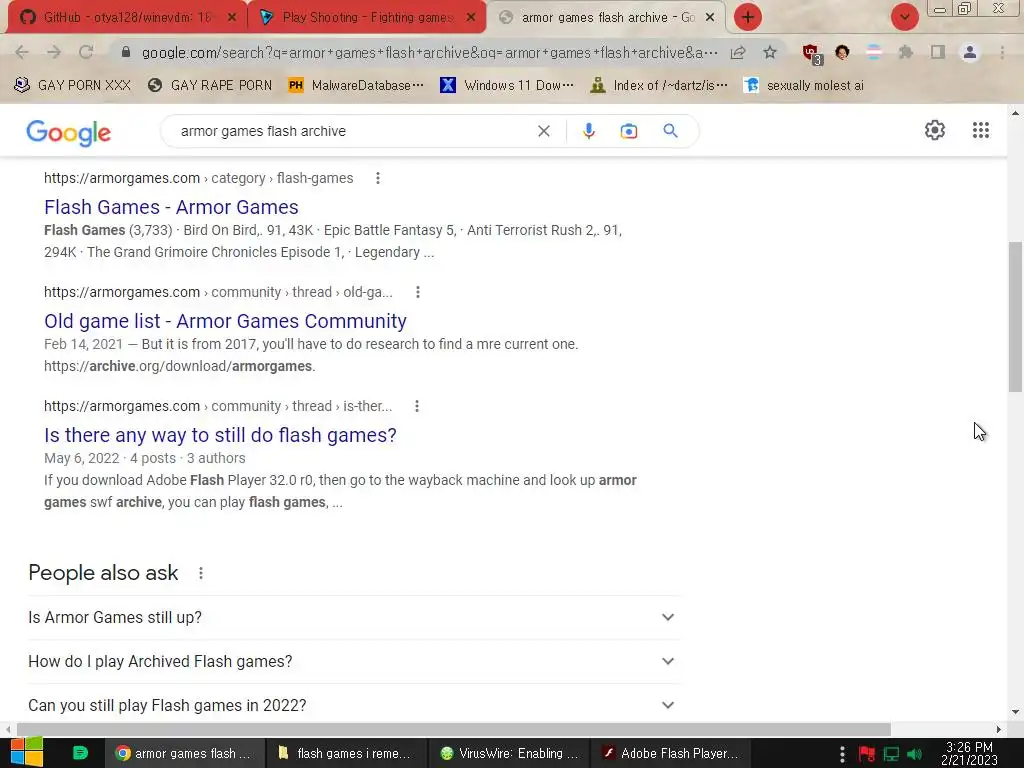Expand 'Can you still play Flash games in 2022?'
This screenshot has height=768, width=1024.
click(x=353, y=705)
